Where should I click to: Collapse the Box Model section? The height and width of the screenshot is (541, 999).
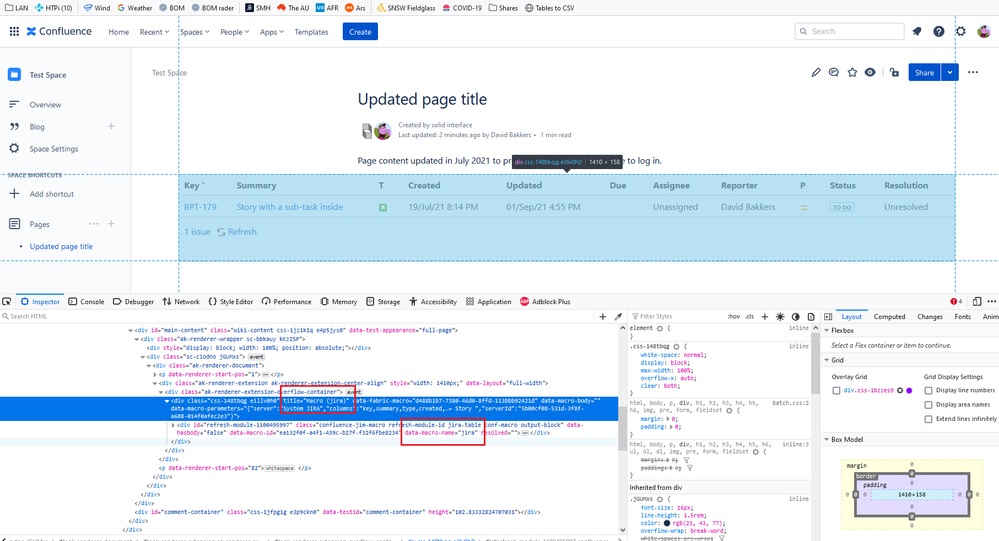click(x=827, y=439)
